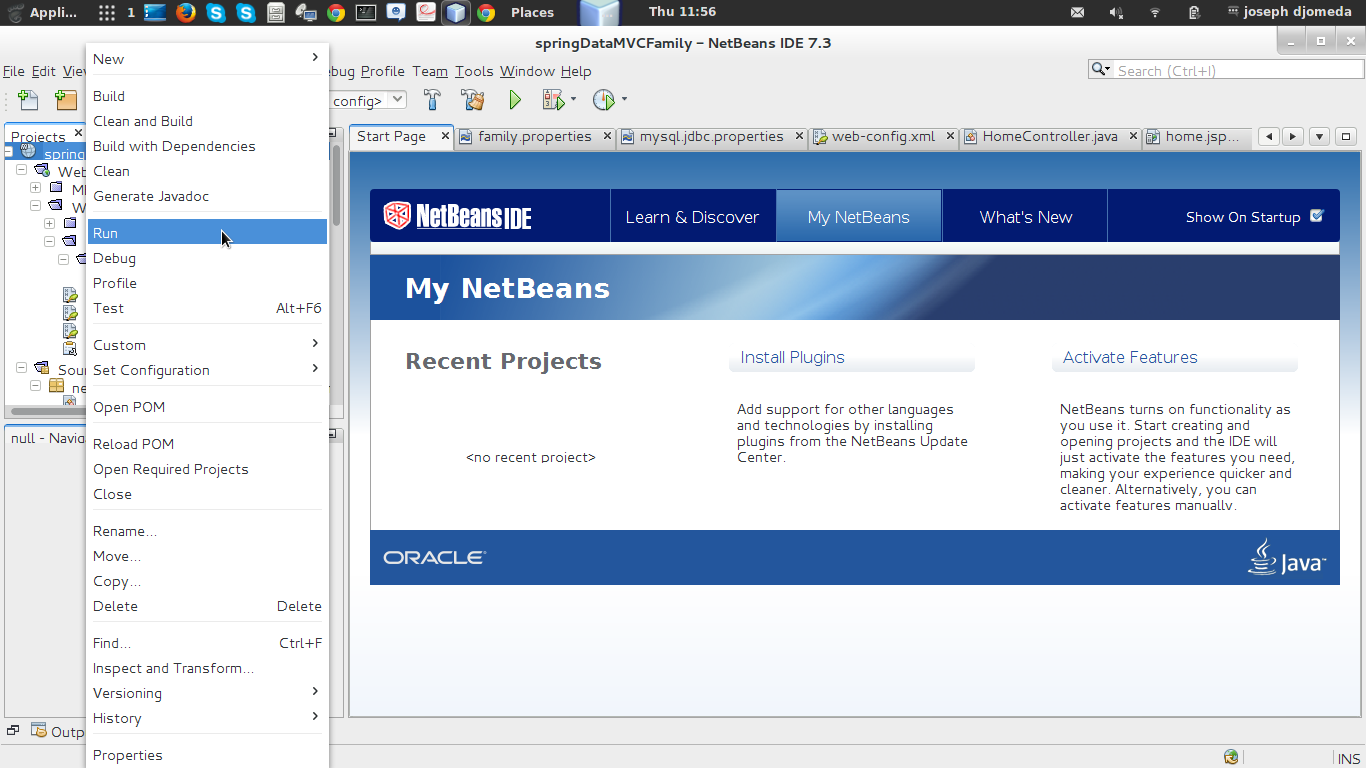Open the What's New section
This screenshot has height=768, width=1366.
click(x=1026, y=217)
